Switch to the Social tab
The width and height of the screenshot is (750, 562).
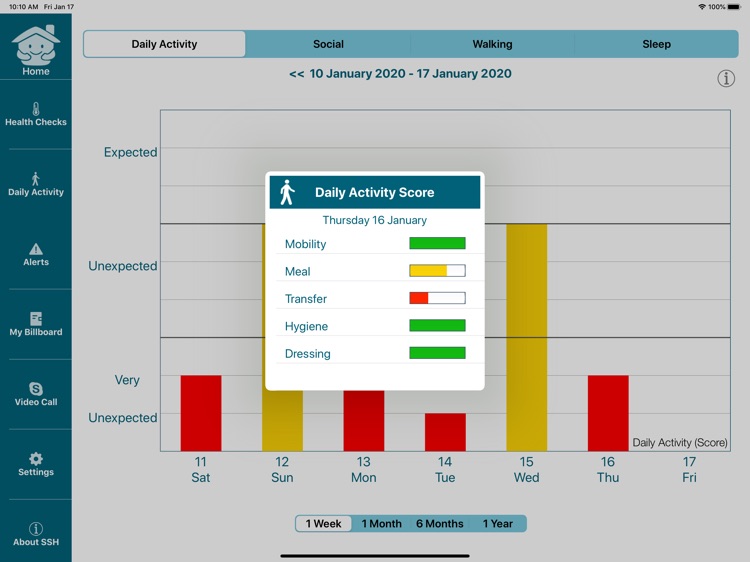pyautogui.click(x=328, y=44)
